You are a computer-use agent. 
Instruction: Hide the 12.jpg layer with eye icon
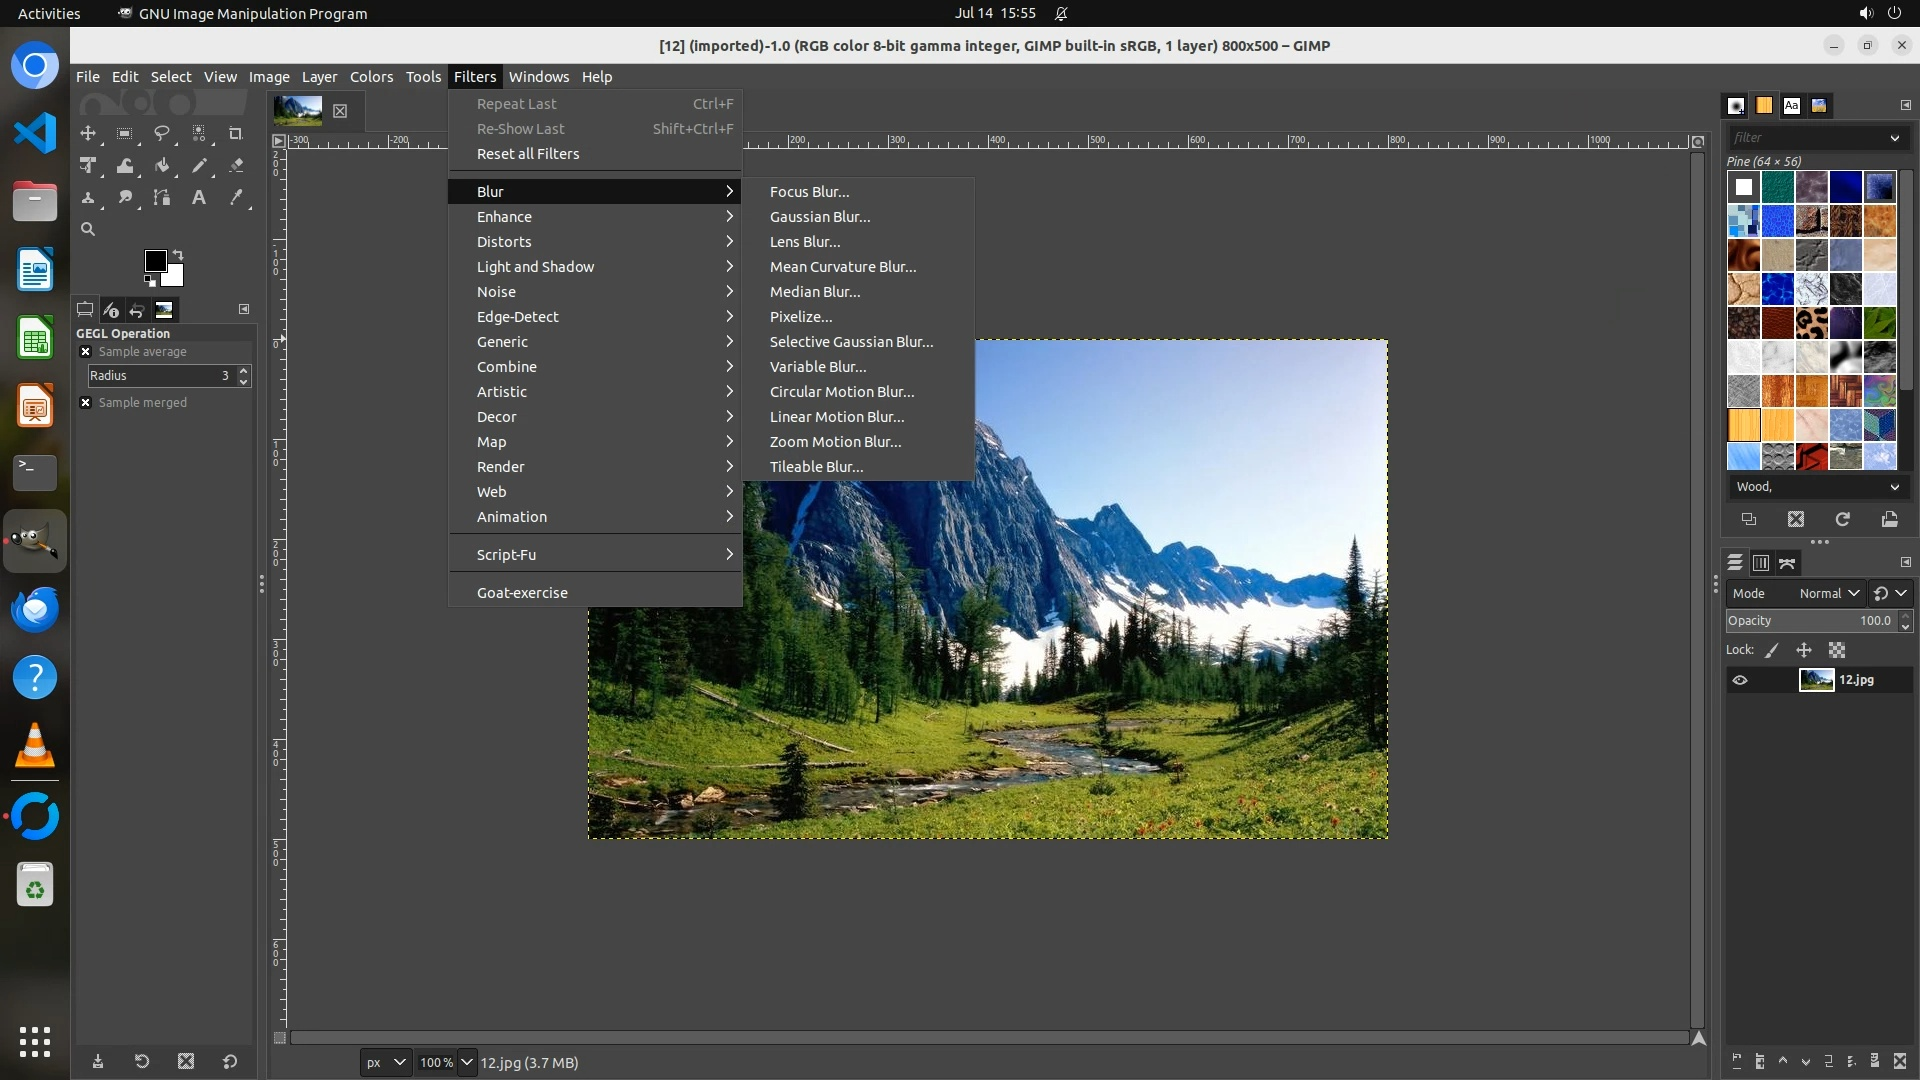pyautogui.click(x=1740, y=680)
